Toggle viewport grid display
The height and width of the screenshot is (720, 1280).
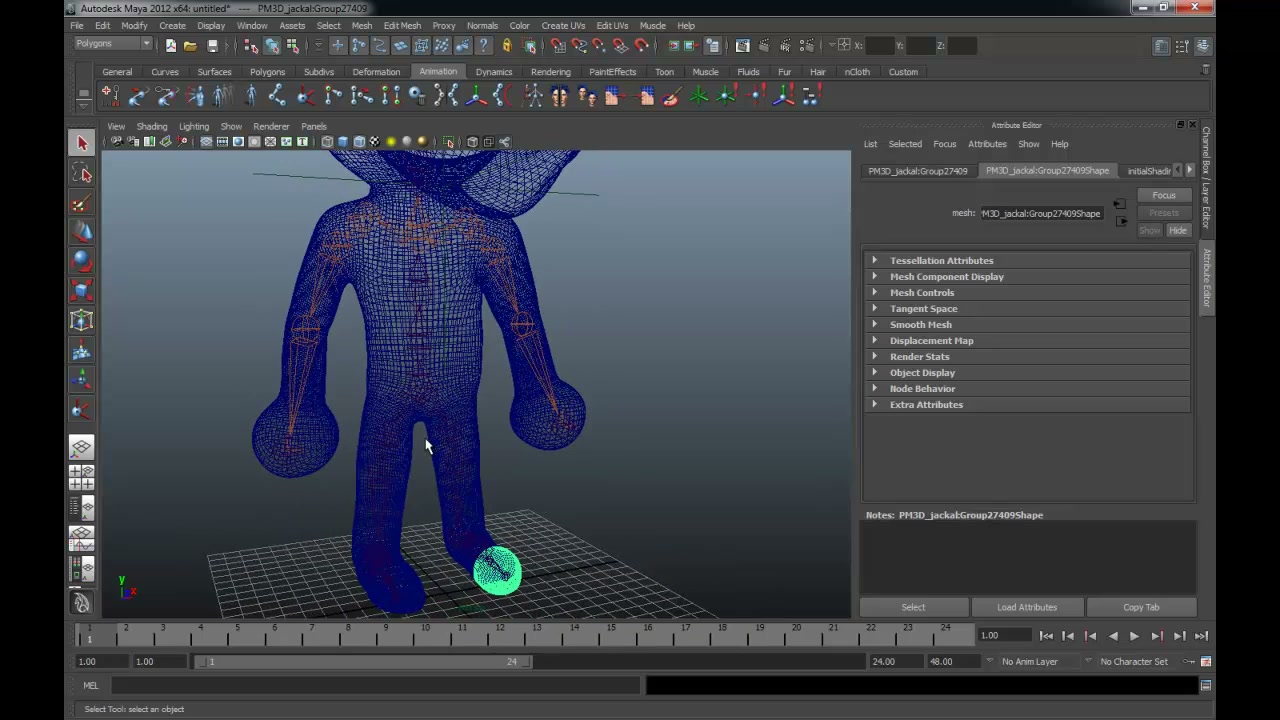click(206, 142)
